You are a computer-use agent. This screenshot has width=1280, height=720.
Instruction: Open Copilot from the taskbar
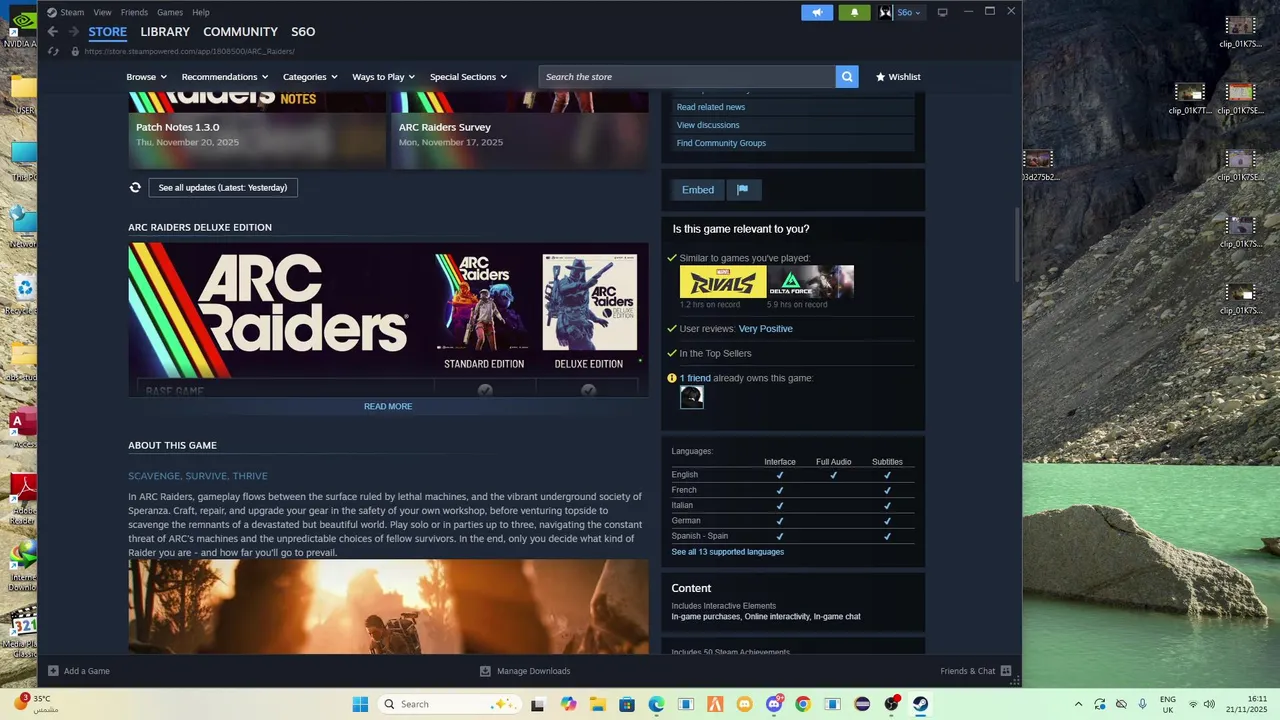tap(568, 704)
